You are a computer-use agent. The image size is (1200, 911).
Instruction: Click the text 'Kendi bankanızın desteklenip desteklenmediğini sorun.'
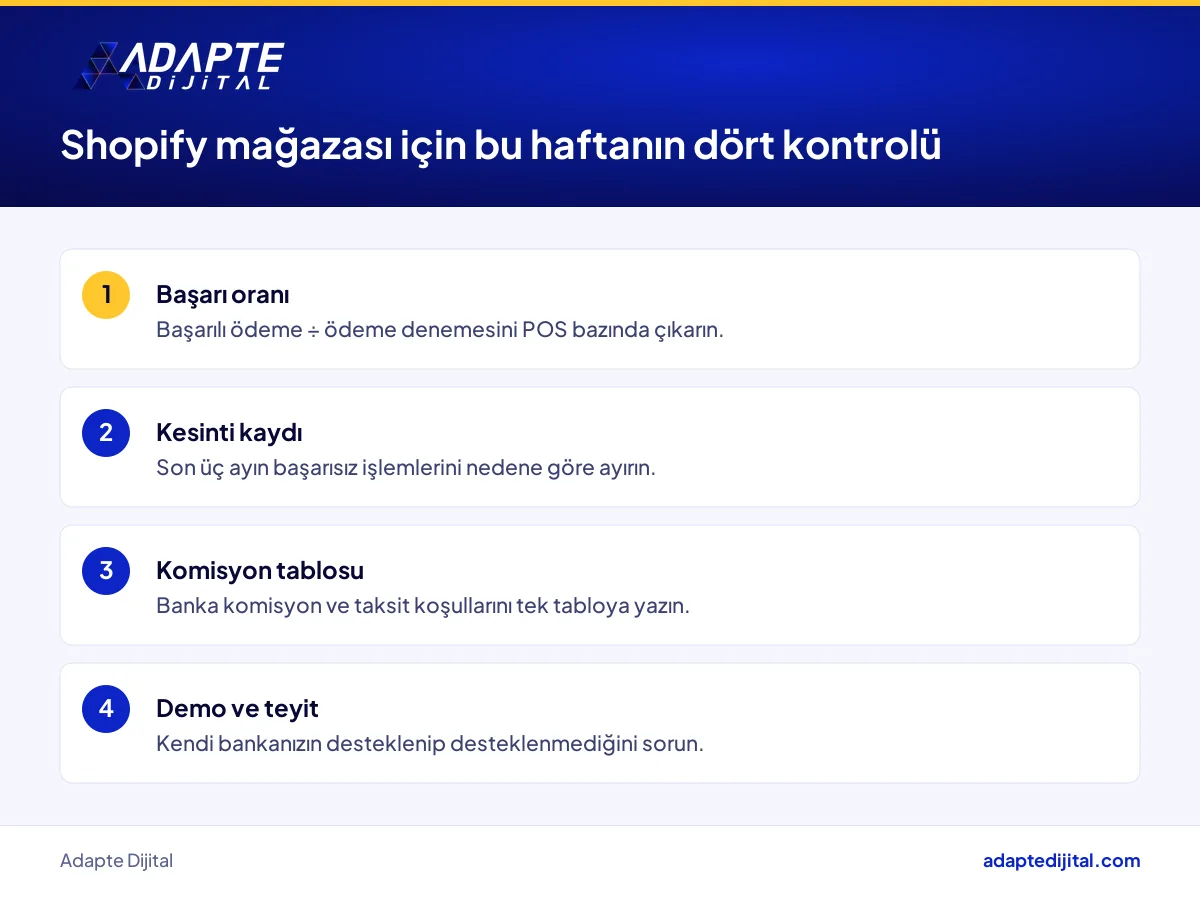[x=430, y=744]
